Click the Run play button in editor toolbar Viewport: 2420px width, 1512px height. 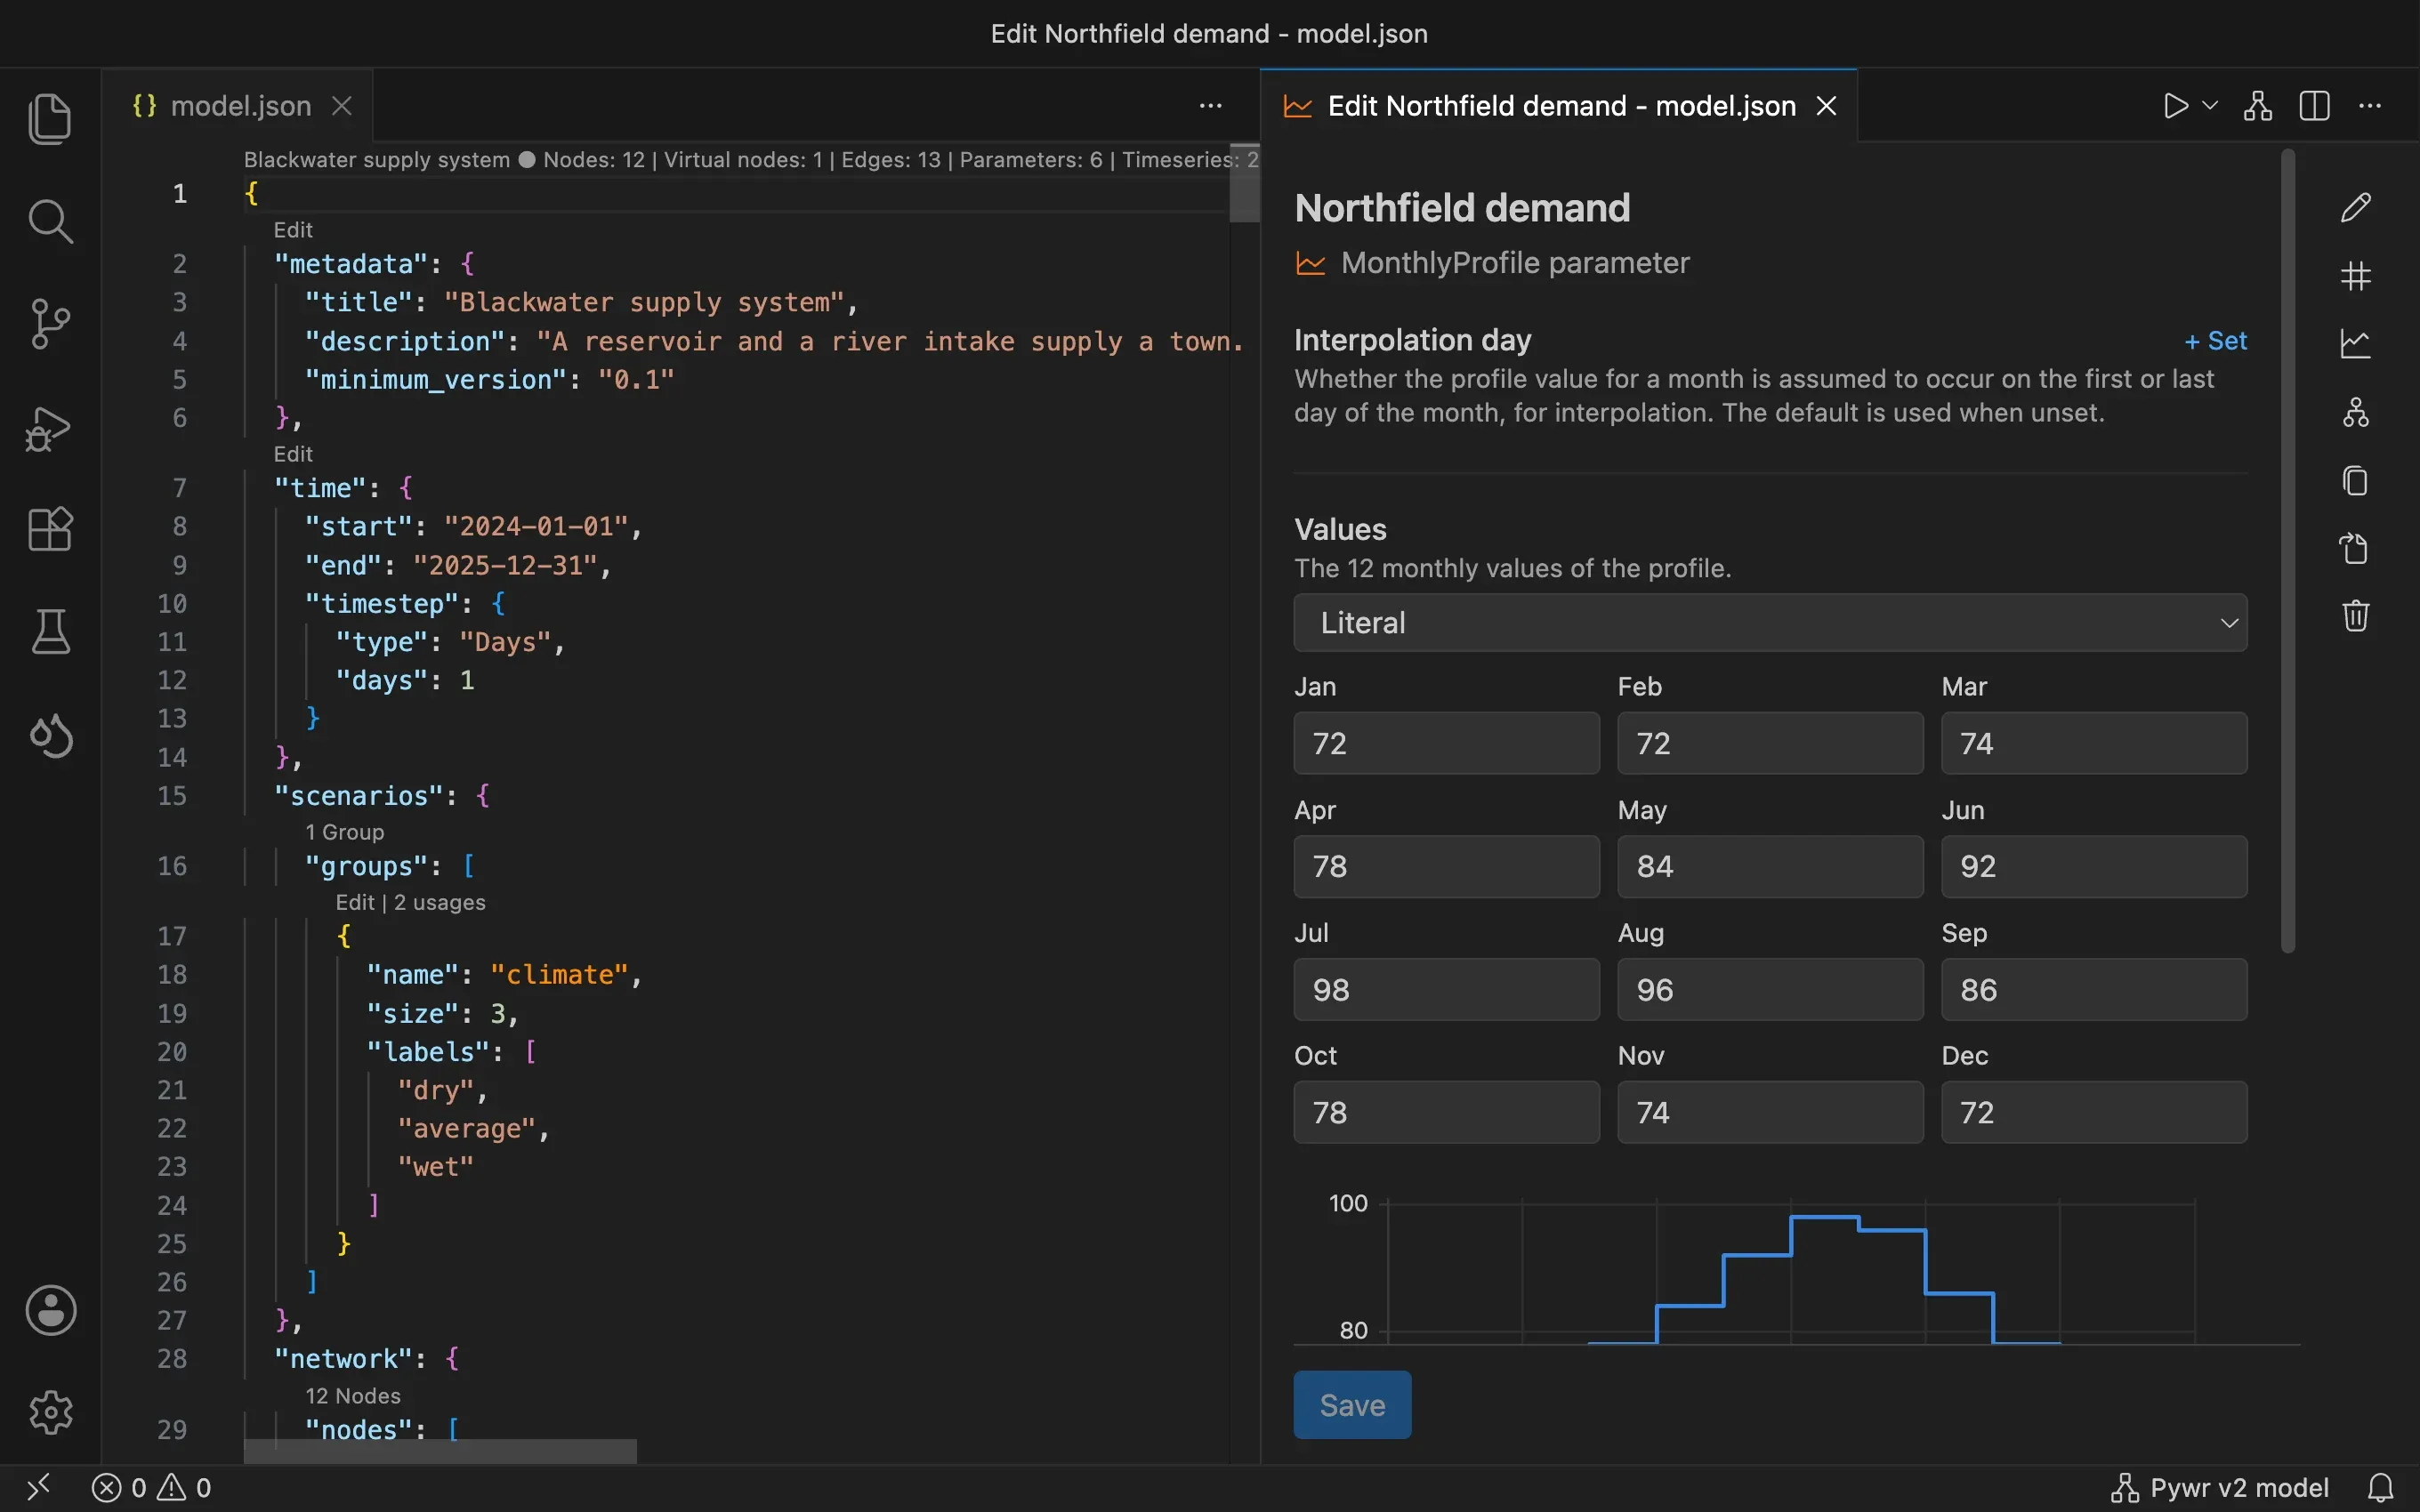pos(2175,106)
